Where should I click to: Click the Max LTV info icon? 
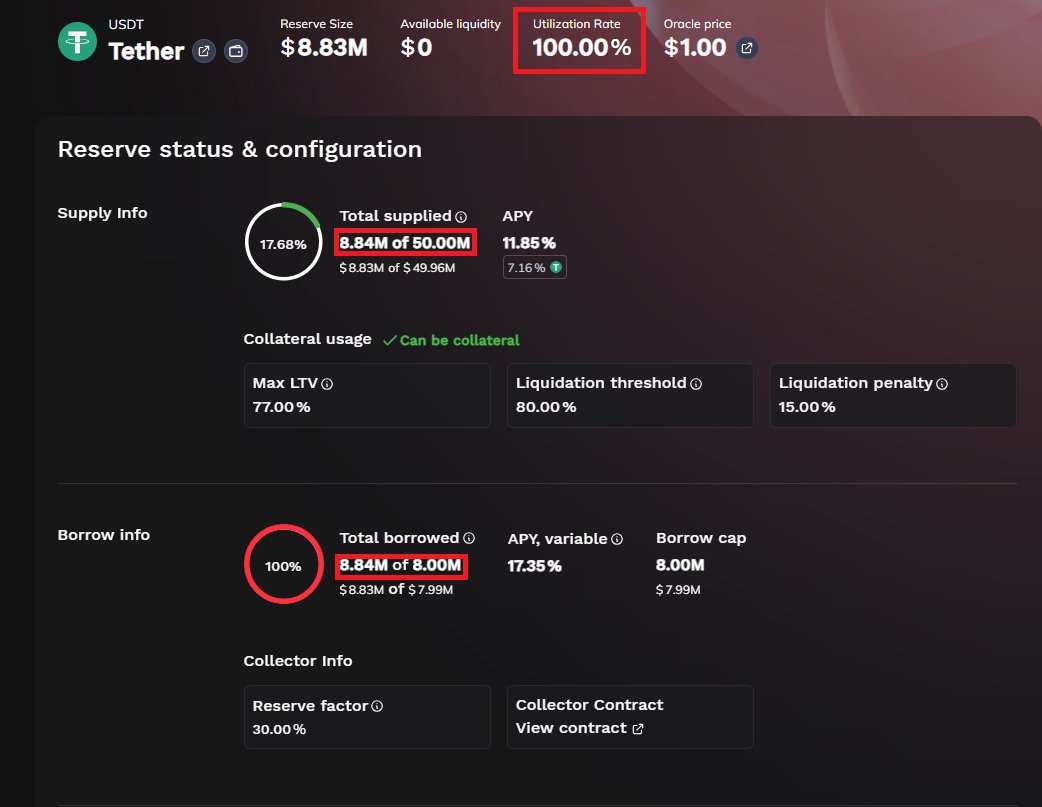coord(327,384)
